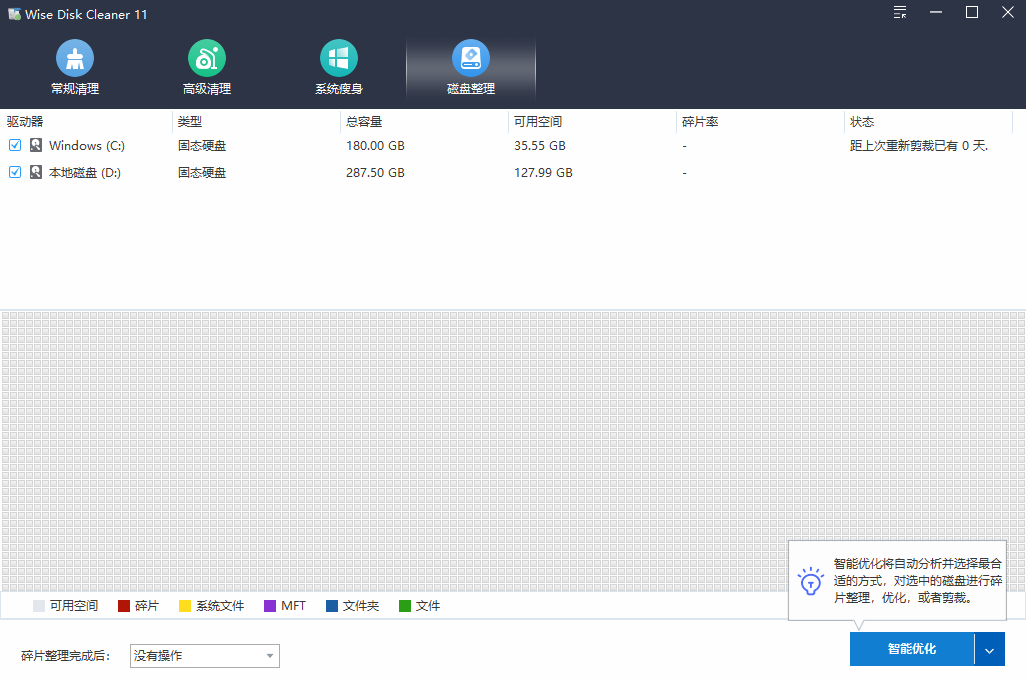Screen dimensions: 1026x679
Task: Select the 本地磁盘 (D:) drive name
Action: tap(84, 172)
